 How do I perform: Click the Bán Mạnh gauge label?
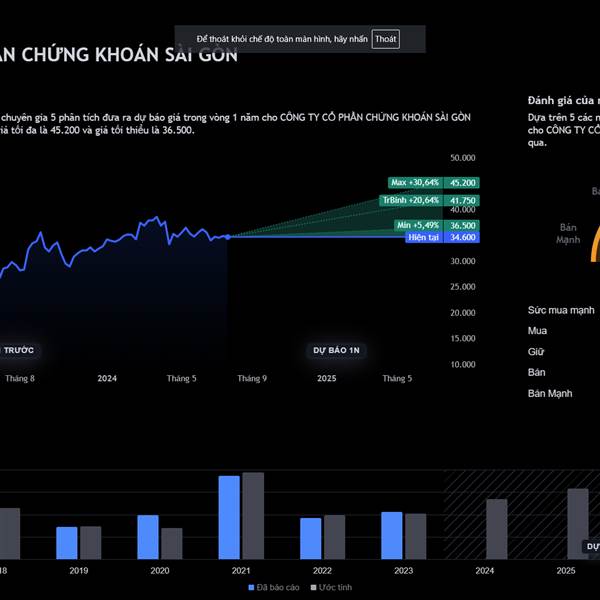click(x=568, y=233)
